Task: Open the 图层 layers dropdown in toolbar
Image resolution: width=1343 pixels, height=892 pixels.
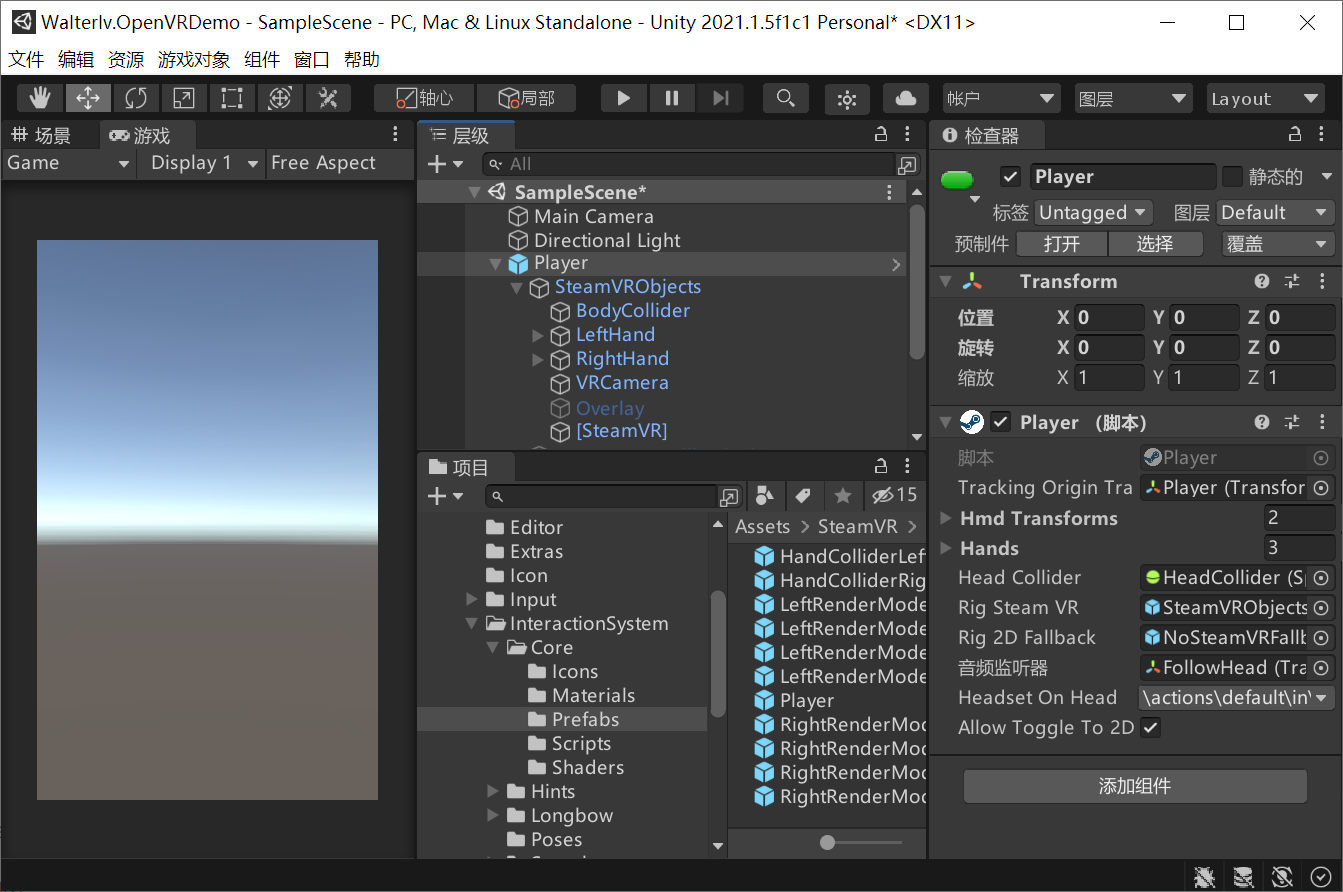Action: tap(1133, 98)
